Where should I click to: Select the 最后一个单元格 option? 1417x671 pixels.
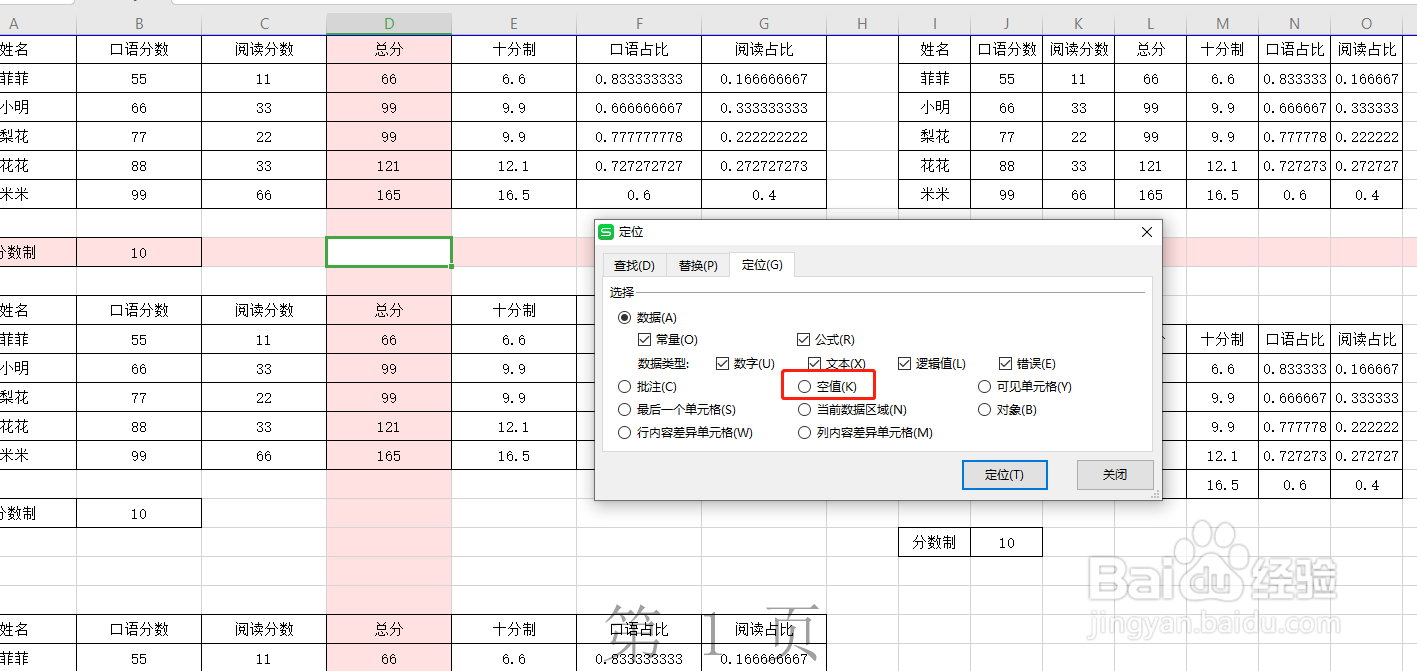point(624,408)
